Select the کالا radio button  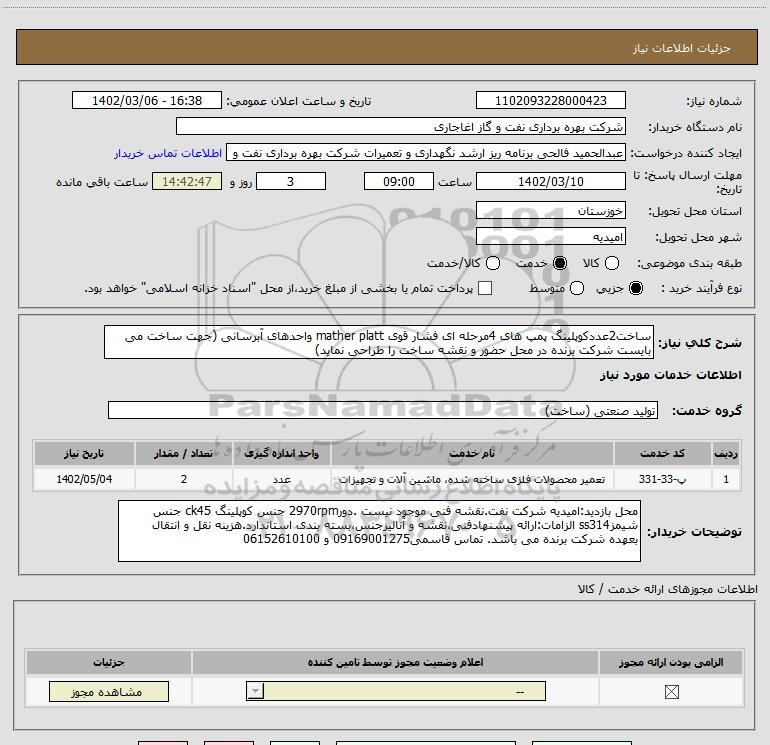612,263
